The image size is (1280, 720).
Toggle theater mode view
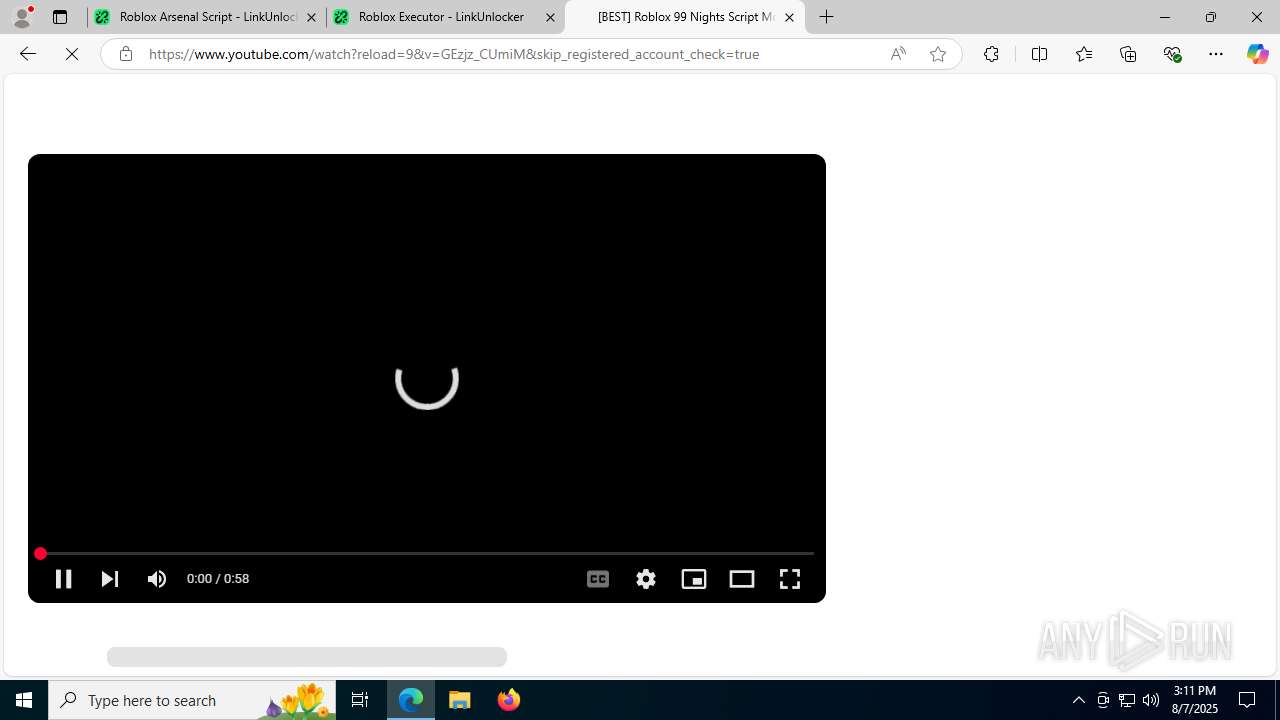click(x=742, y=579)
